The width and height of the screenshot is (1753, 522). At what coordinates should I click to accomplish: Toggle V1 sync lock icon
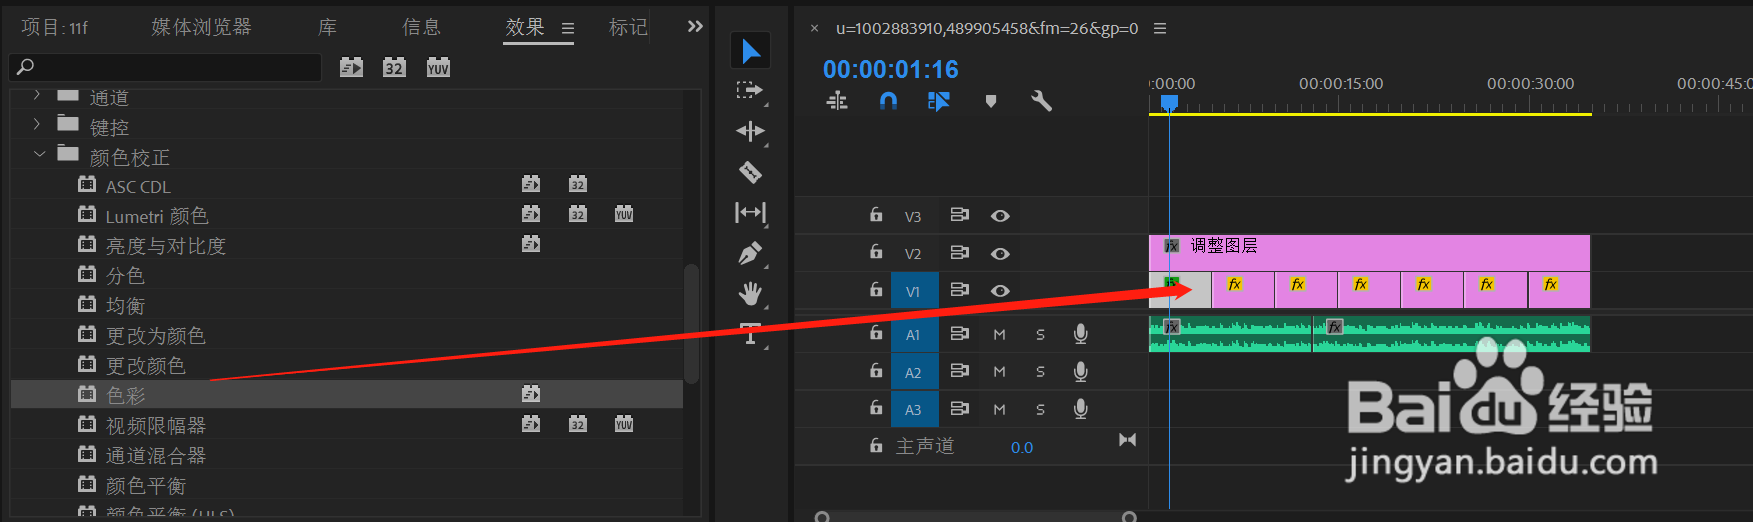point(960,290)
